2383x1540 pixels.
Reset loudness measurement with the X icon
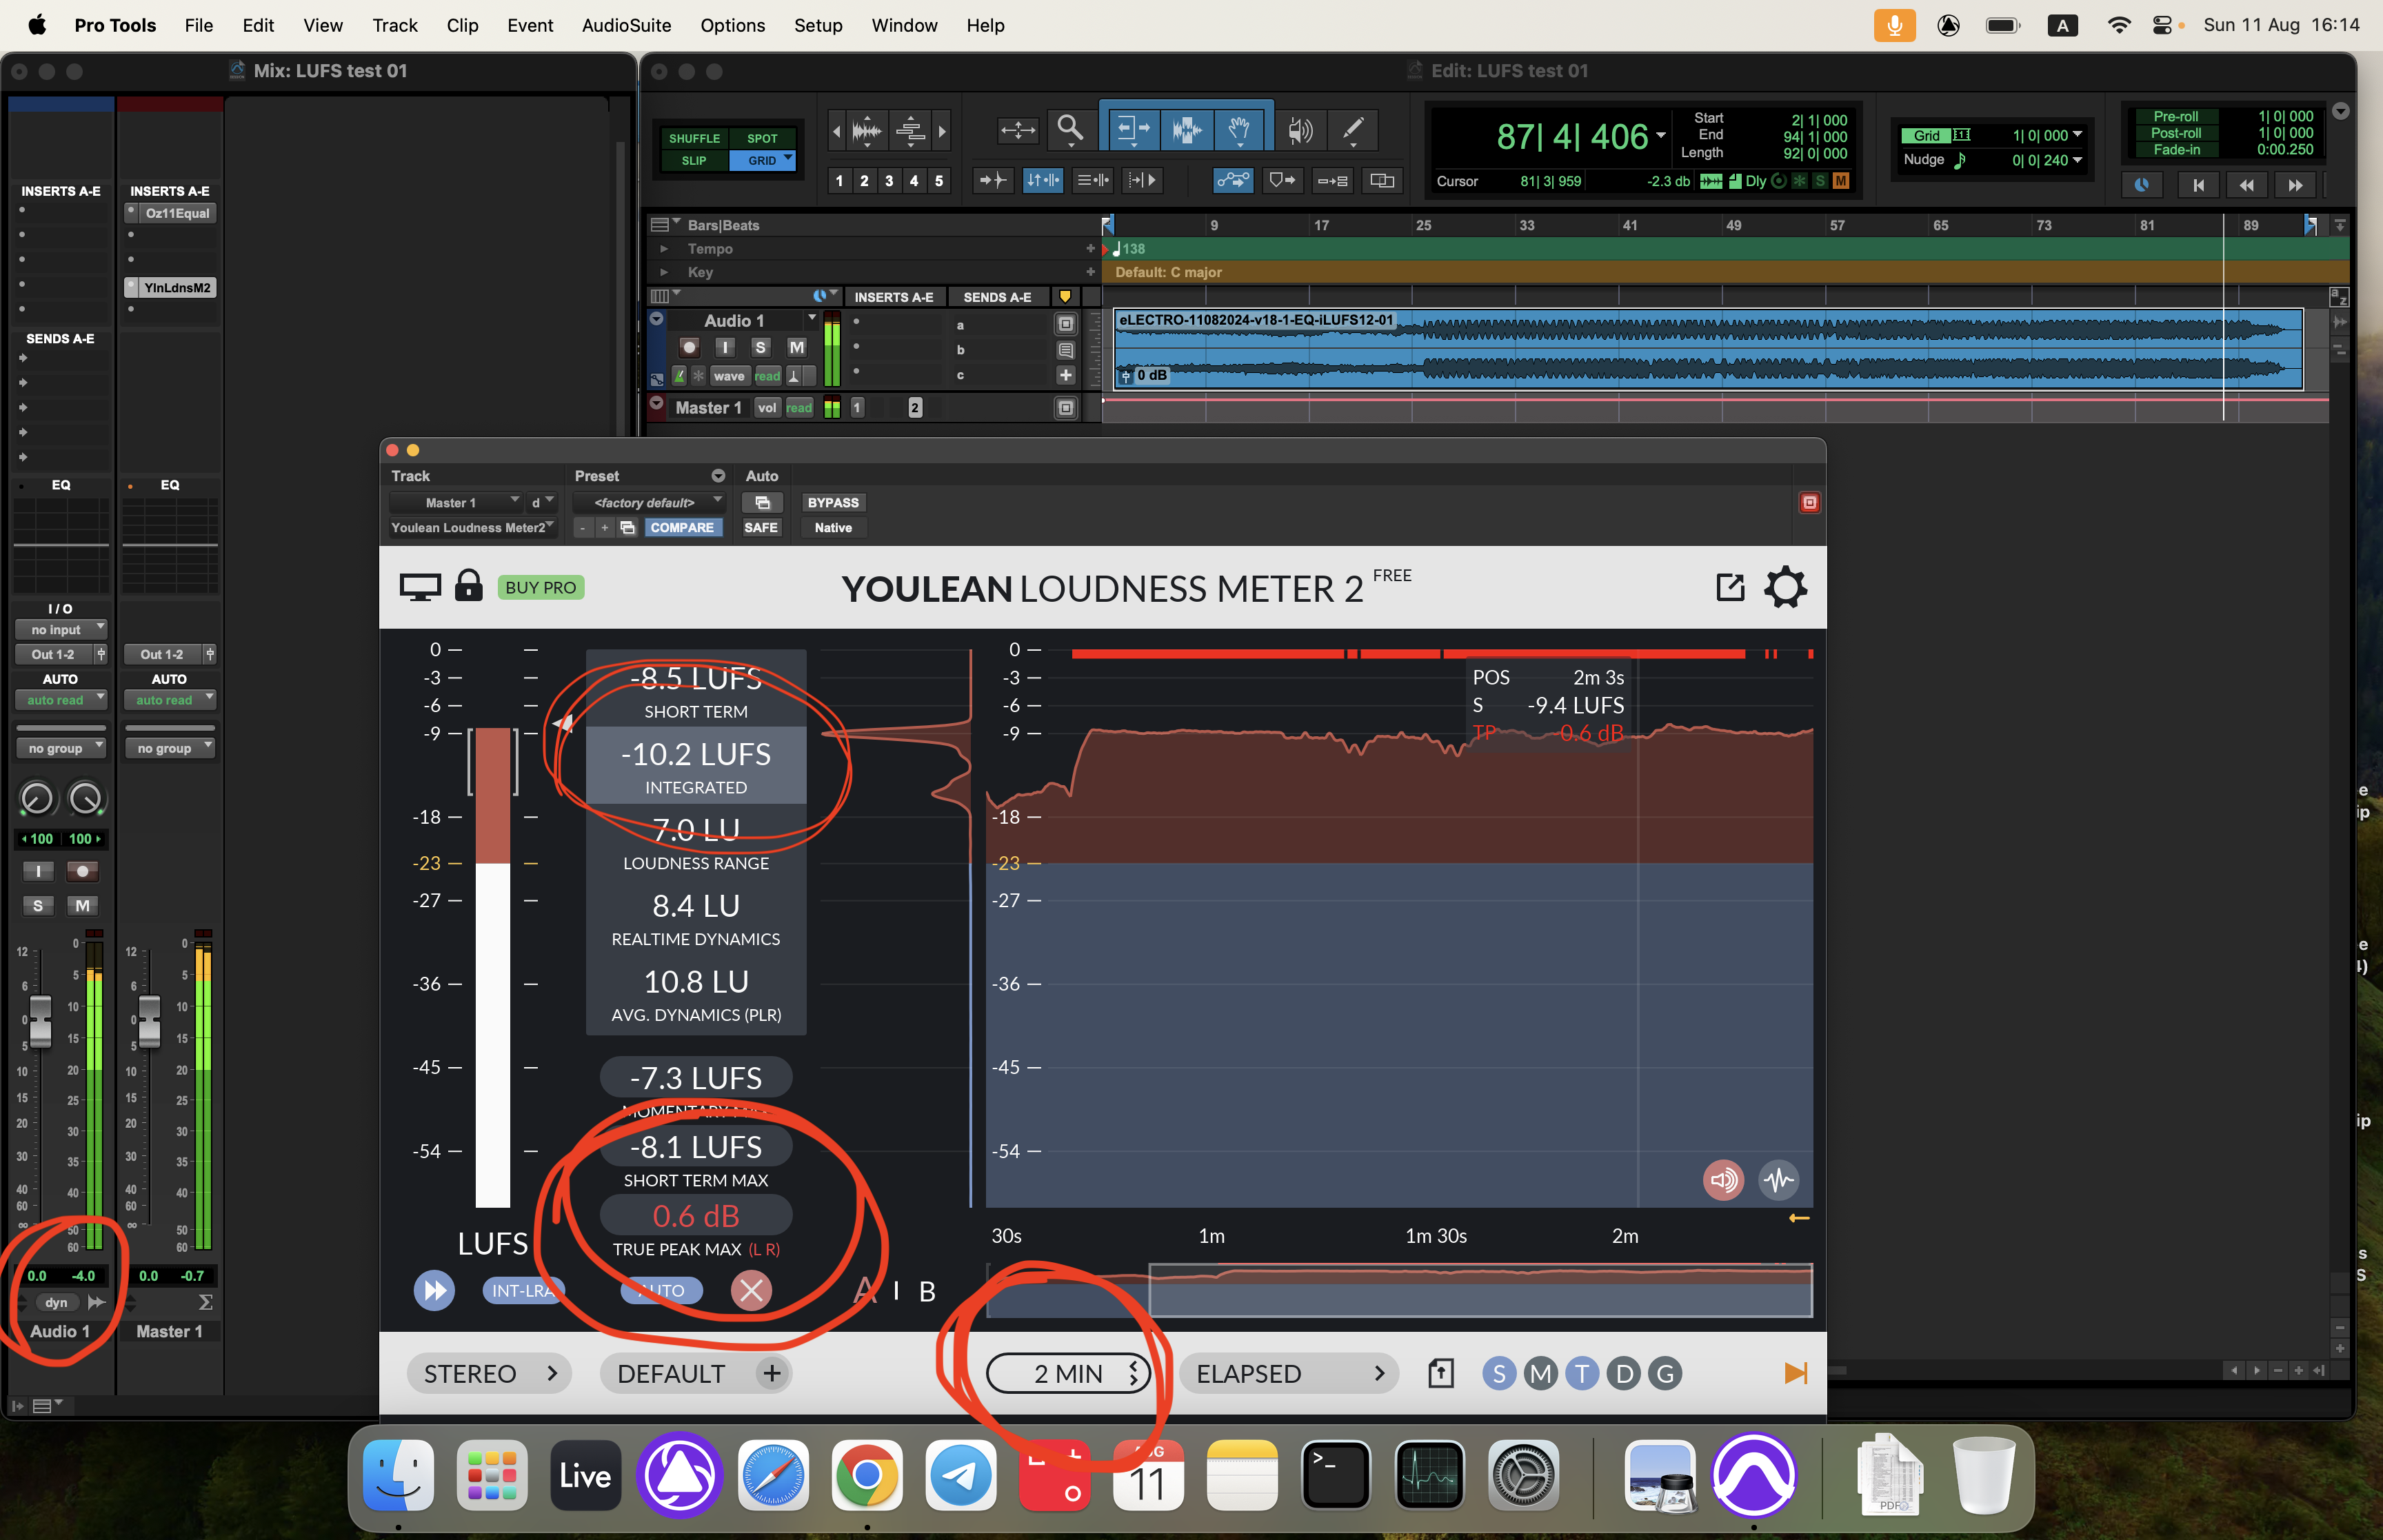click(751, 1290)
